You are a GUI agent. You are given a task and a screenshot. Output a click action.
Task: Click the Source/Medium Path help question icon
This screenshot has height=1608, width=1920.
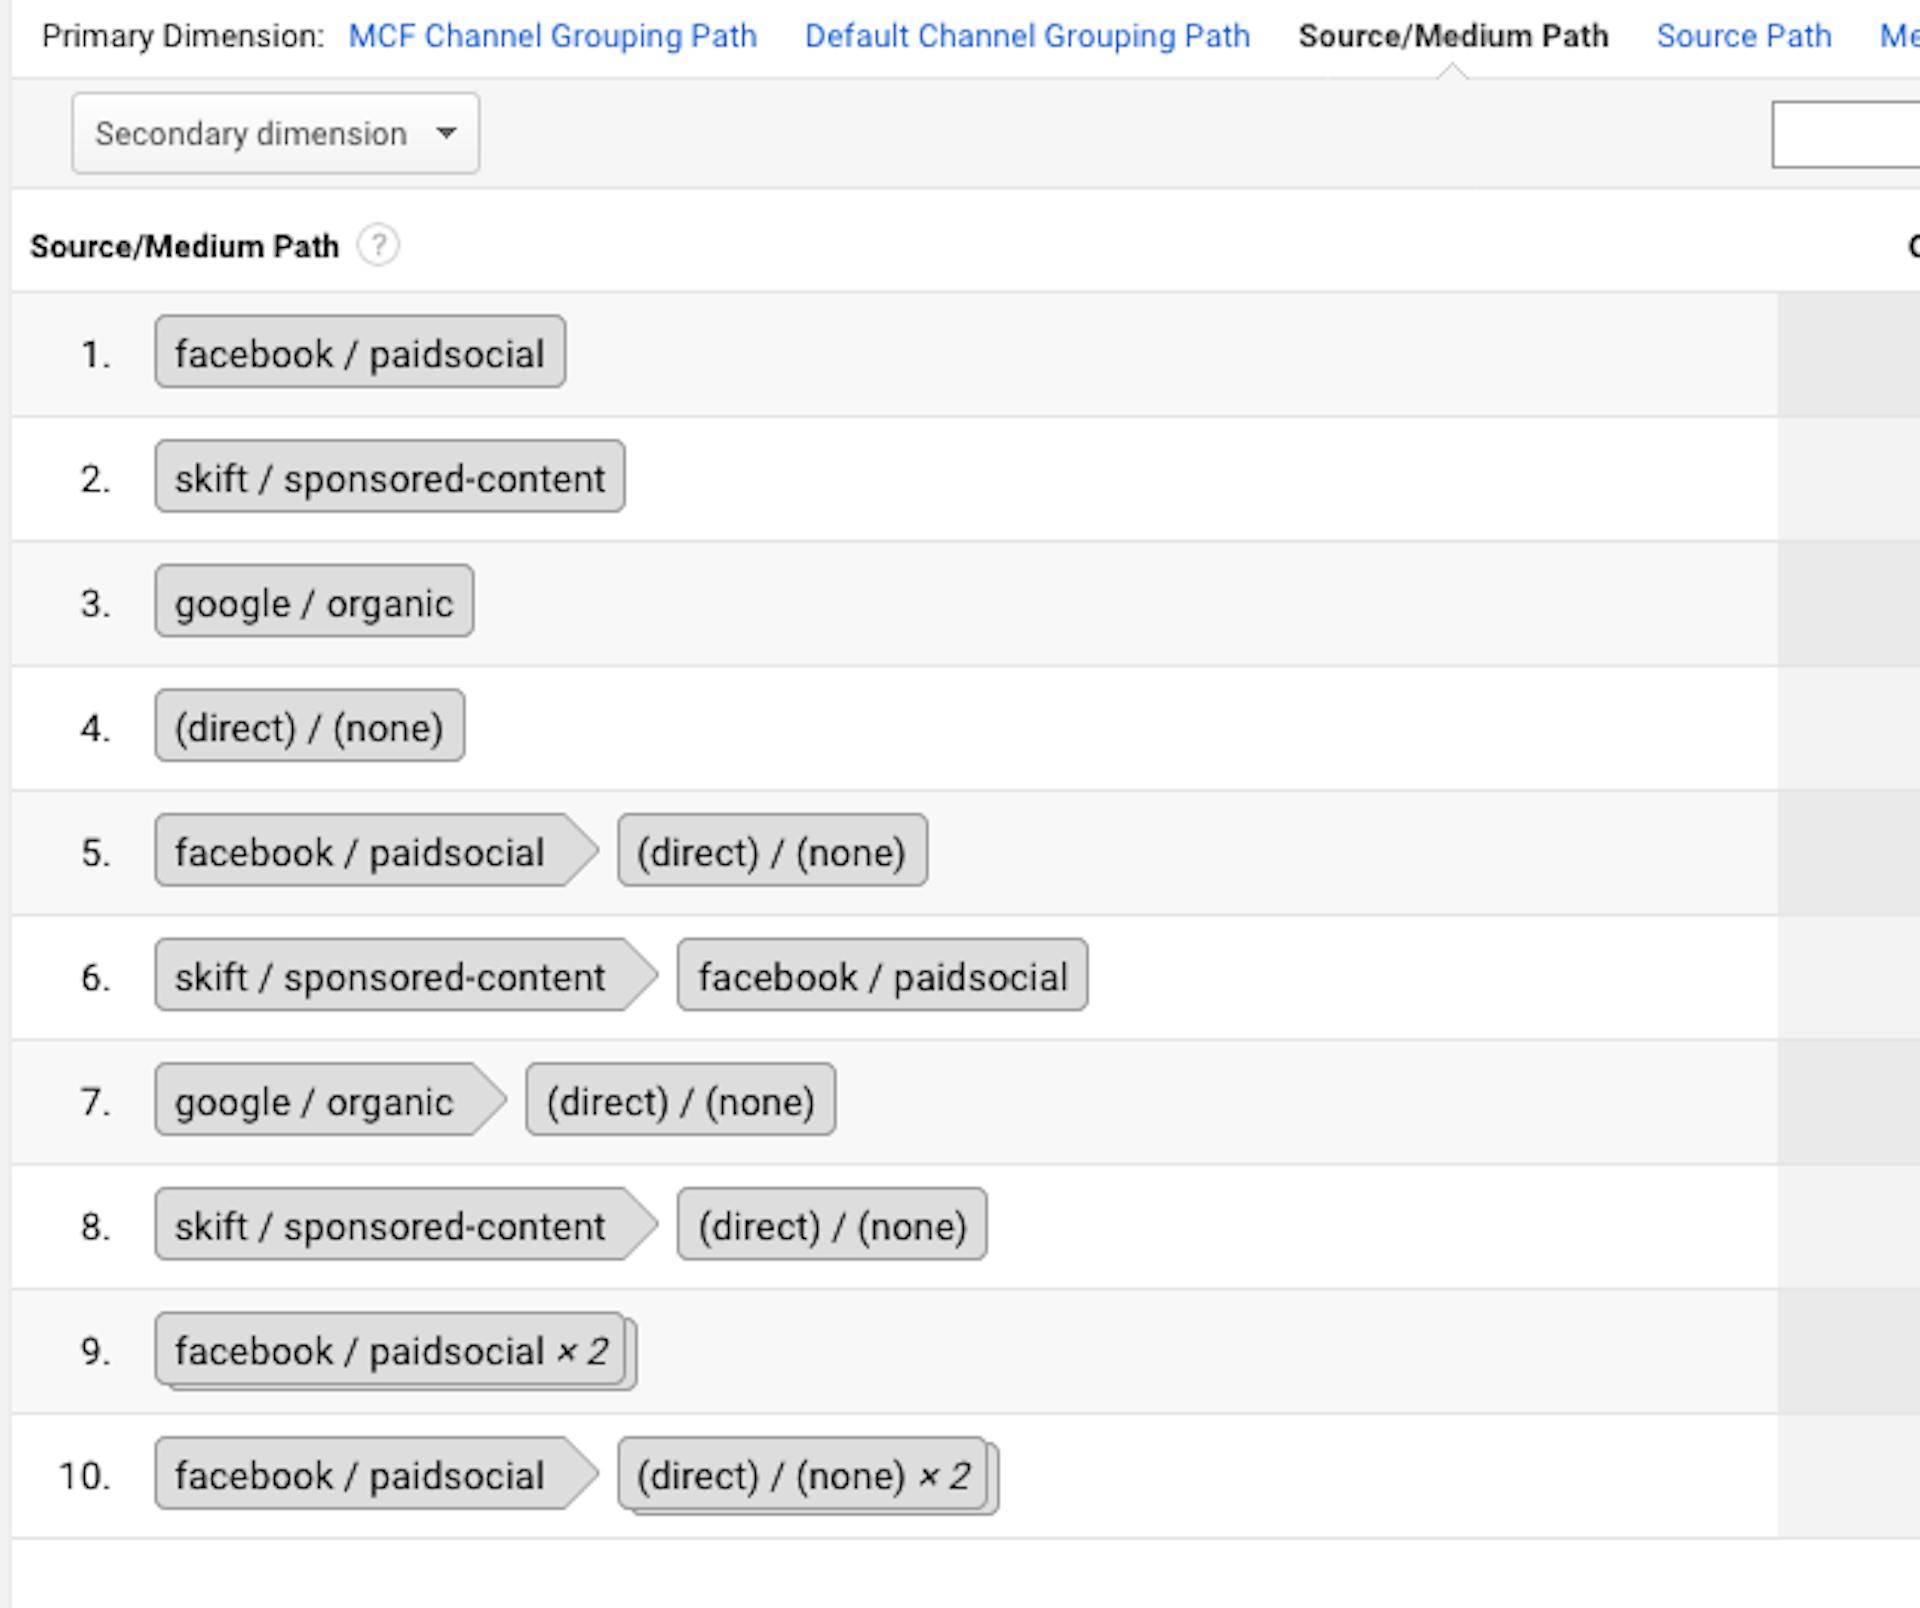(x=378, y=246)
